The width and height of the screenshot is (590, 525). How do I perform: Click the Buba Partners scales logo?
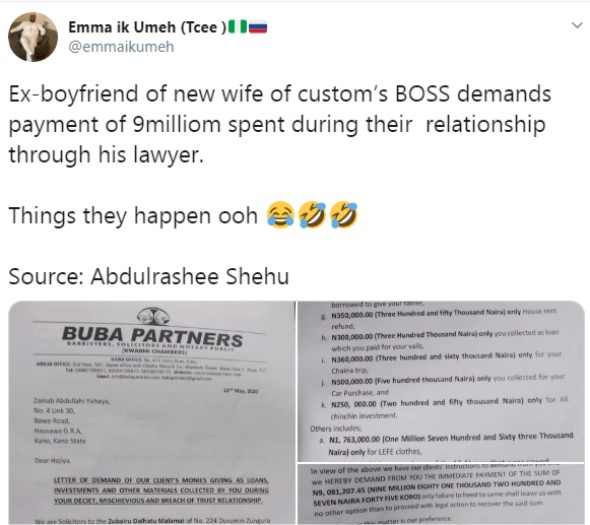[153, 315]
